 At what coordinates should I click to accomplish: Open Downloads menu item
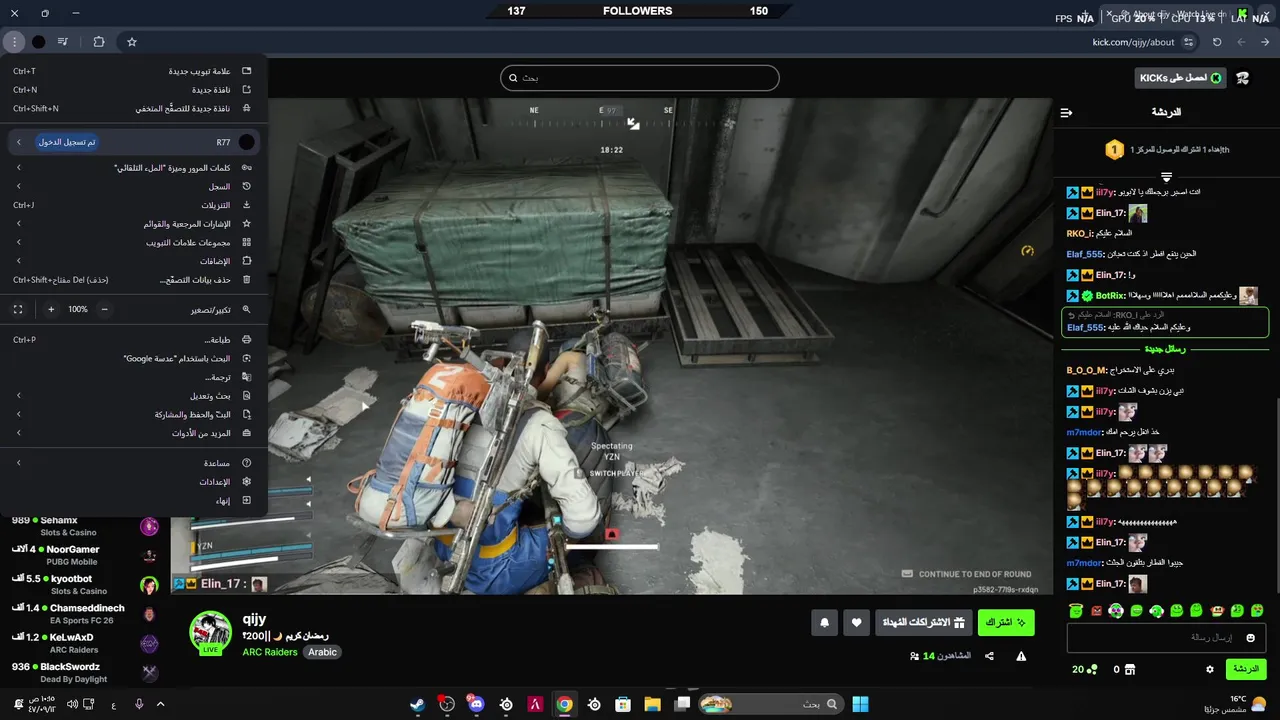pyautogui.click(x=134, y=205)
